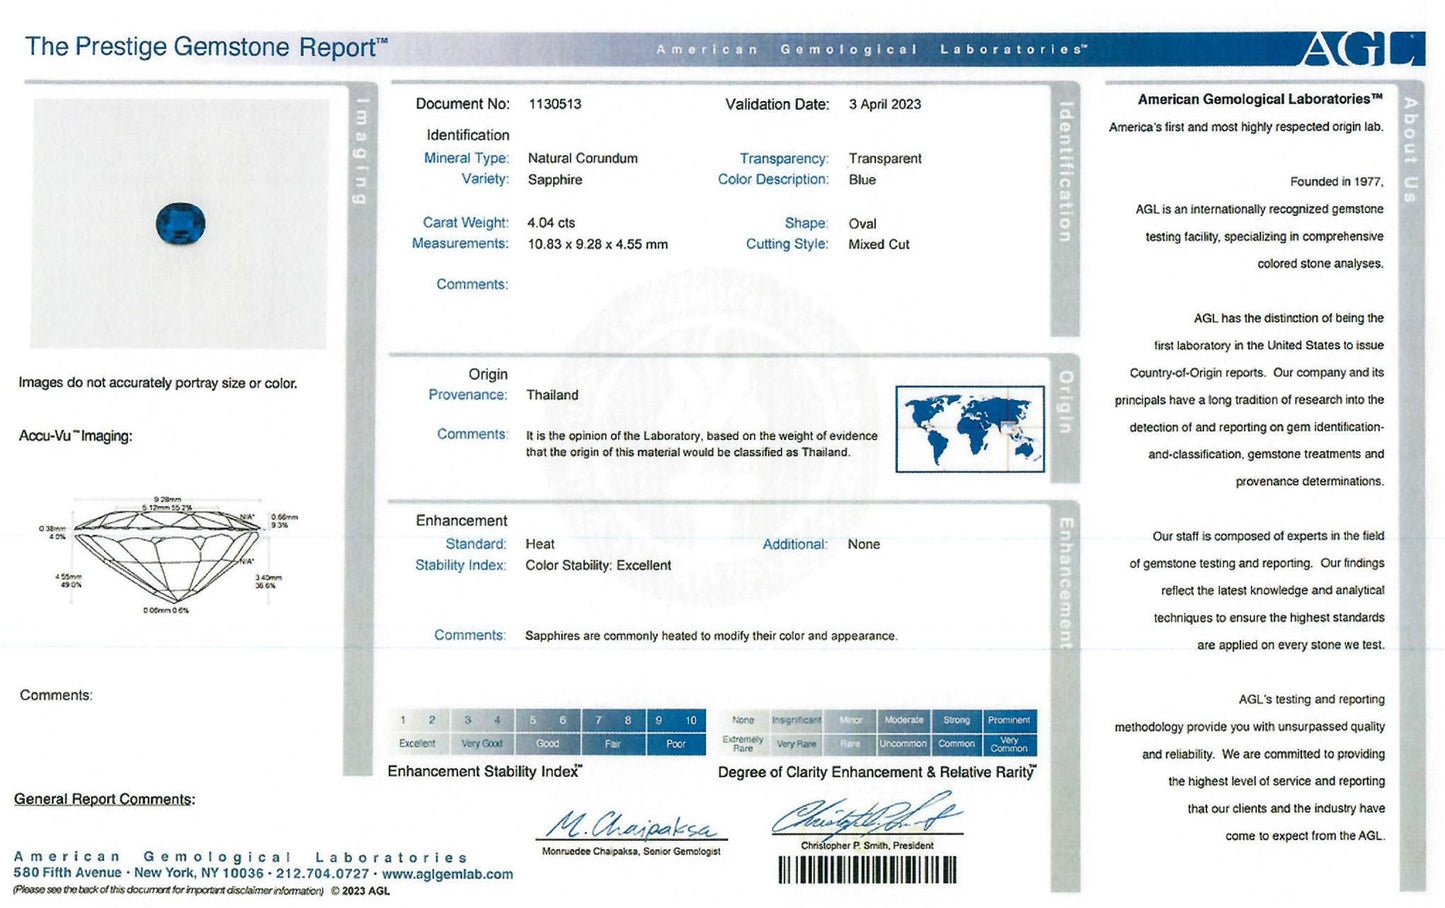Image resolution: width=1445 pixels, height=908 pixels.
Task: Click Christopher P. Smith's signature
Action: point(866,815)
